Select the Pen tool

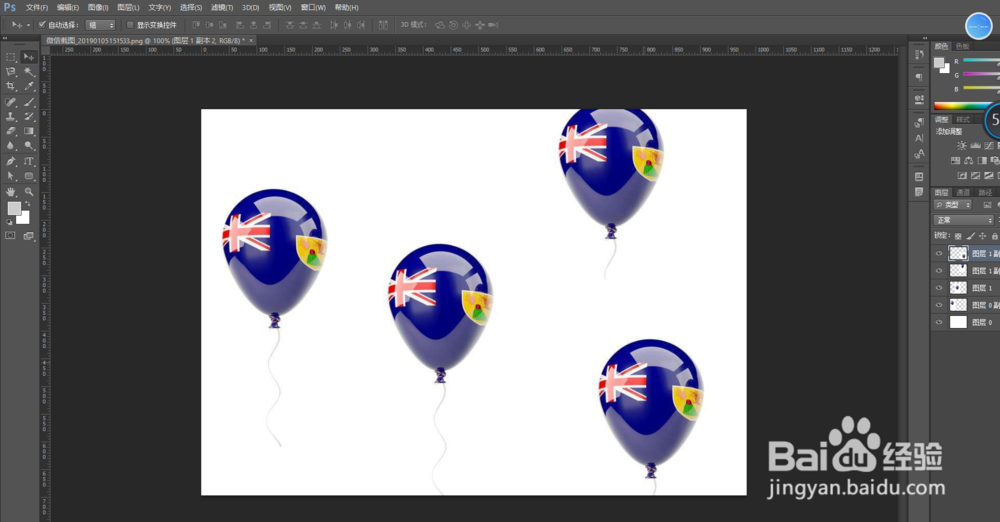[11, 161]
